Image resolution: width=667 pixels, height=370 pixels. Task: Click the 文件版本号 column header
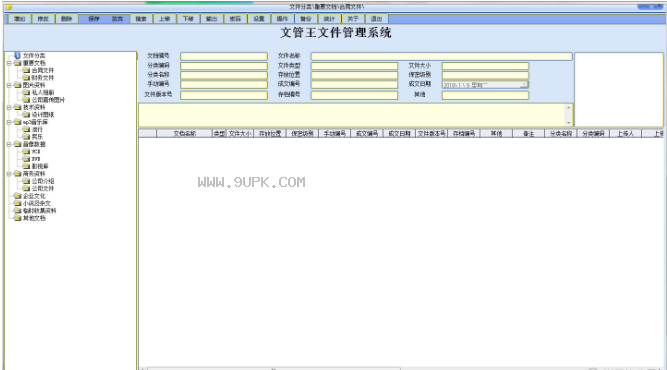(x=431, y=134)
